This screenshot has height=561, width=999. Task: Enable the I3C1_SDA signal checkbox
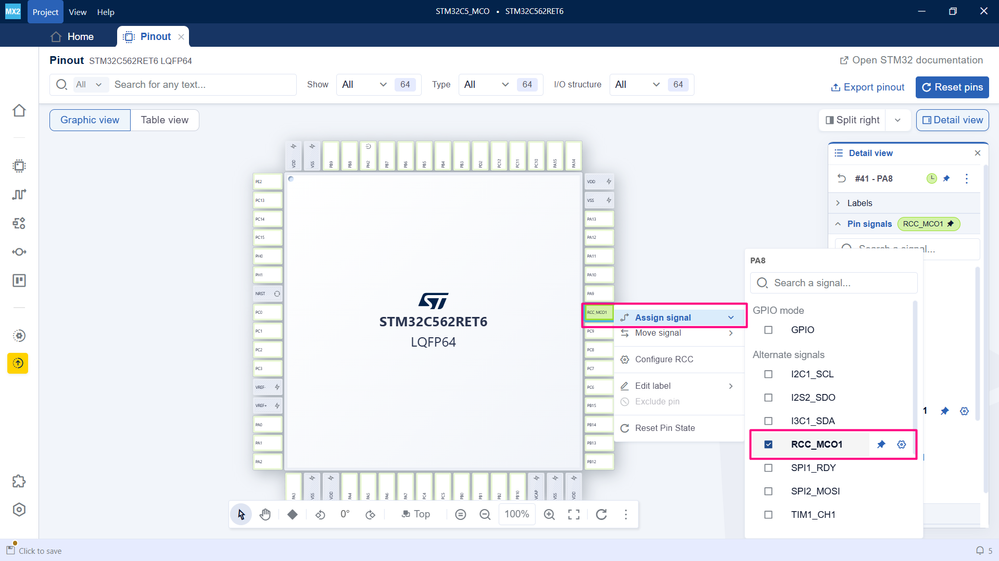pos(768,421)
